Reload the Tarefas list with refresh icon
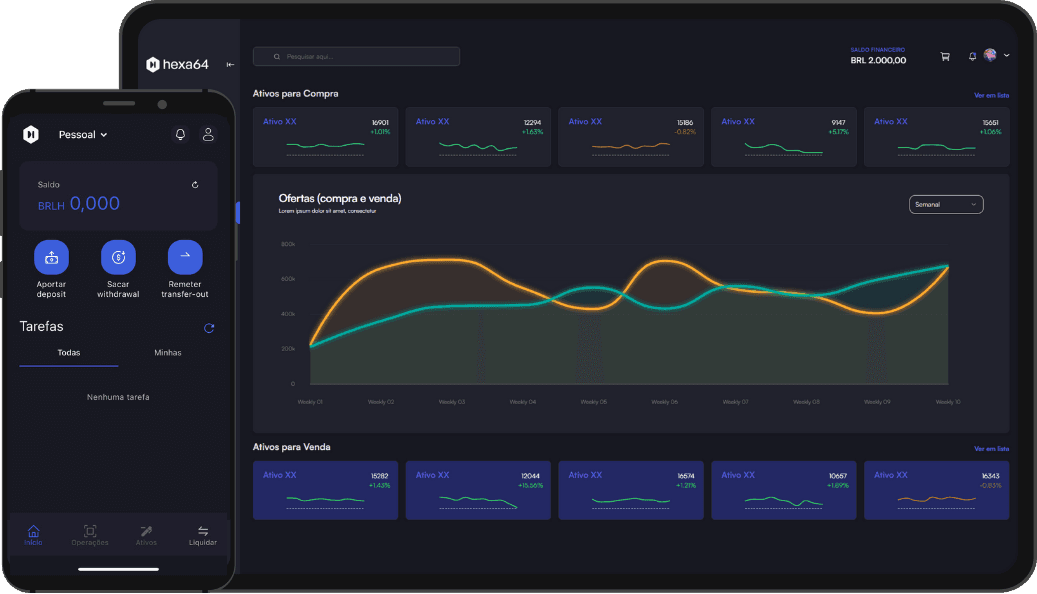Viewport: 1037px width, 594px height. click(x=209, y=328)
